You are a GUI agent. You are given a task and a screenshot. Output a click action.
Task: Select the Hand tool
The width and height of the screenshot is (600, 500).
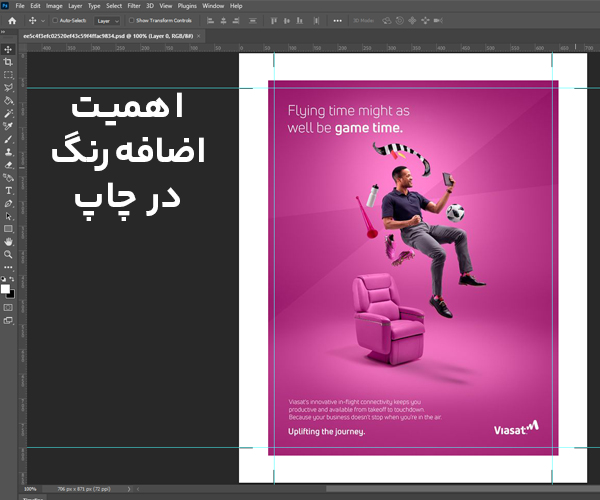pyautogui.click(x=8, y=242)
